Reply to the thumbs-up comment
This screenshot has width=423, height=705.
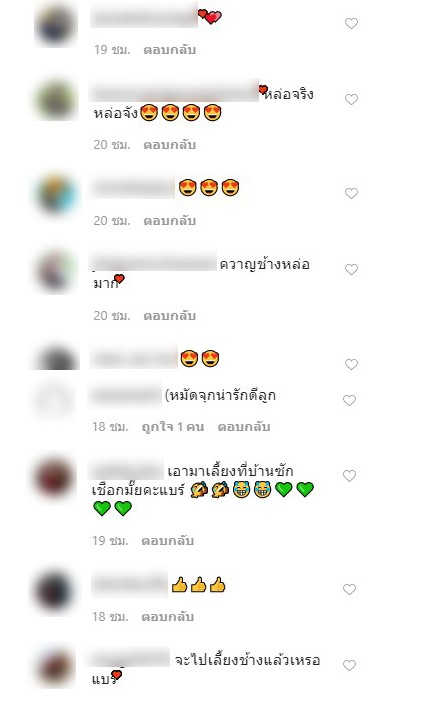coord(168,616)
